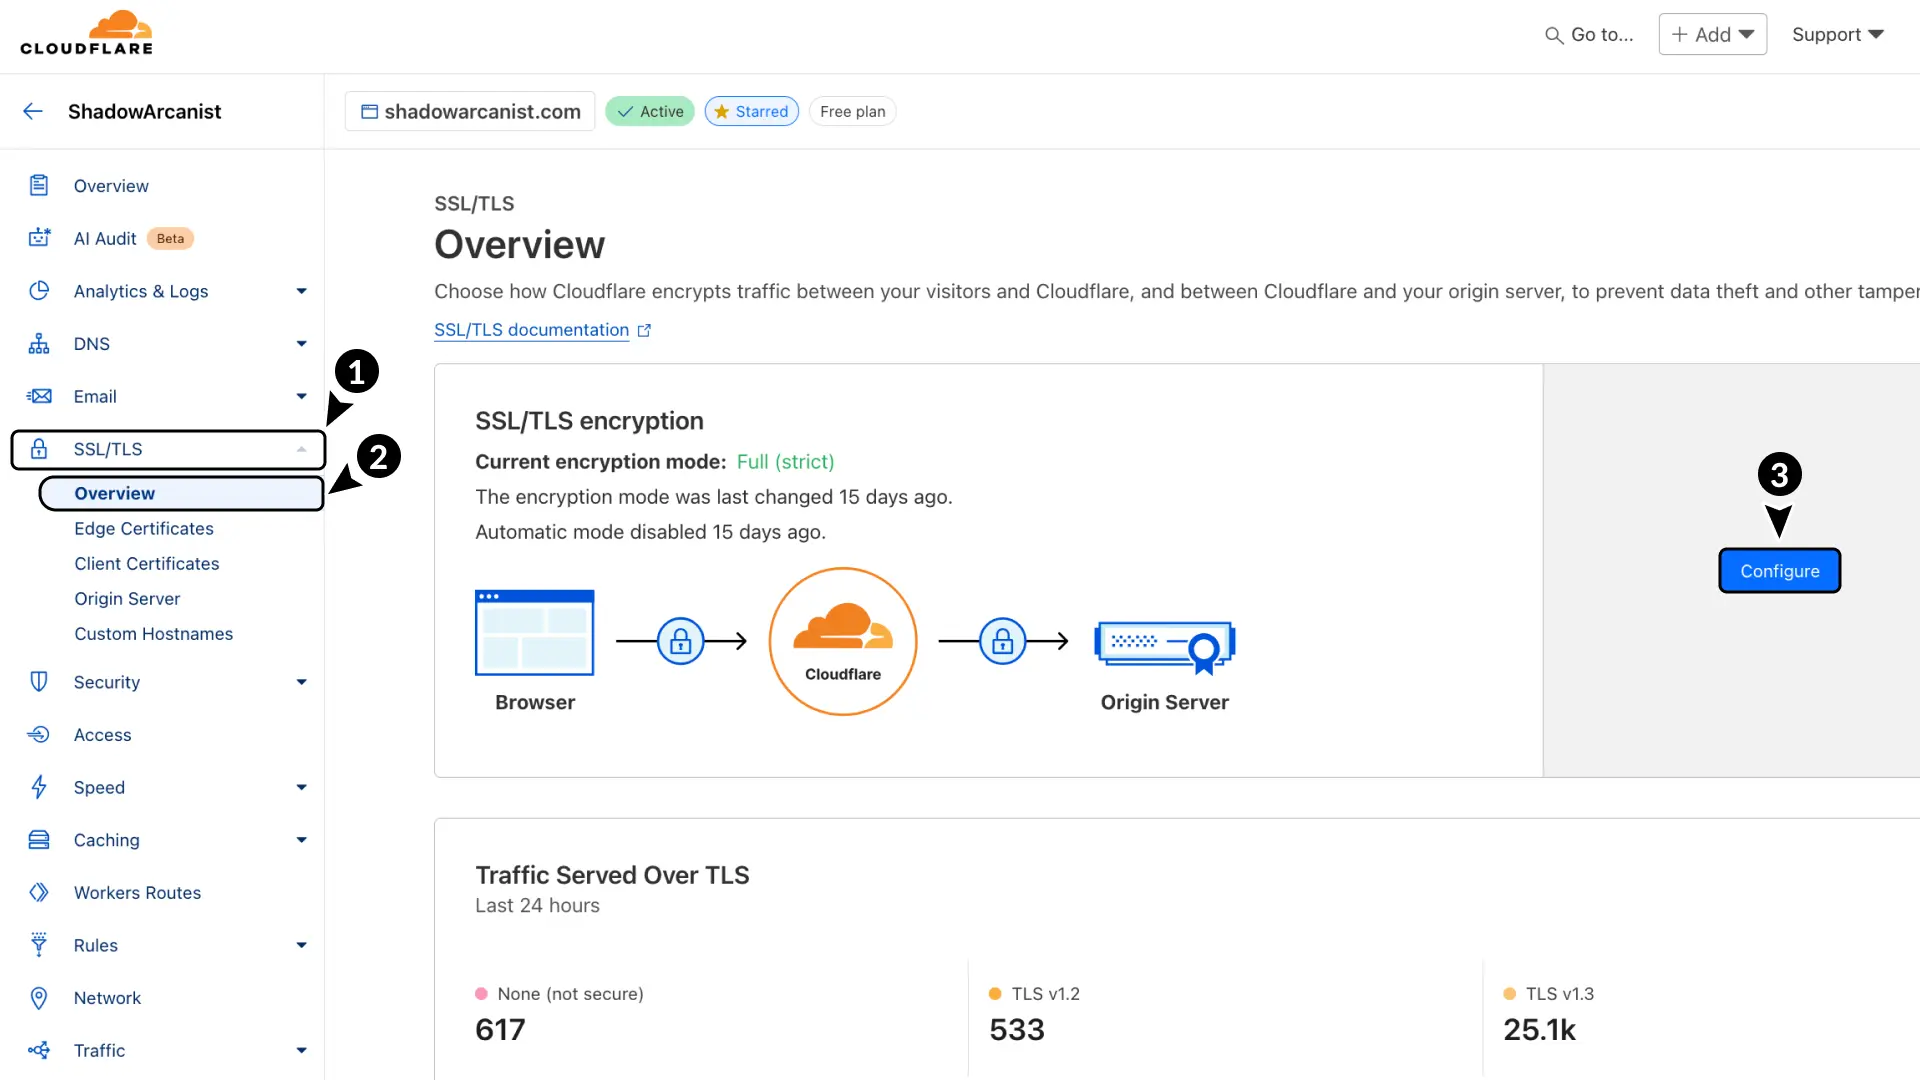Viewport: 1920px width, 1080px height.
Task: Expand the Rules menu arrow
Action: point(301,945)
